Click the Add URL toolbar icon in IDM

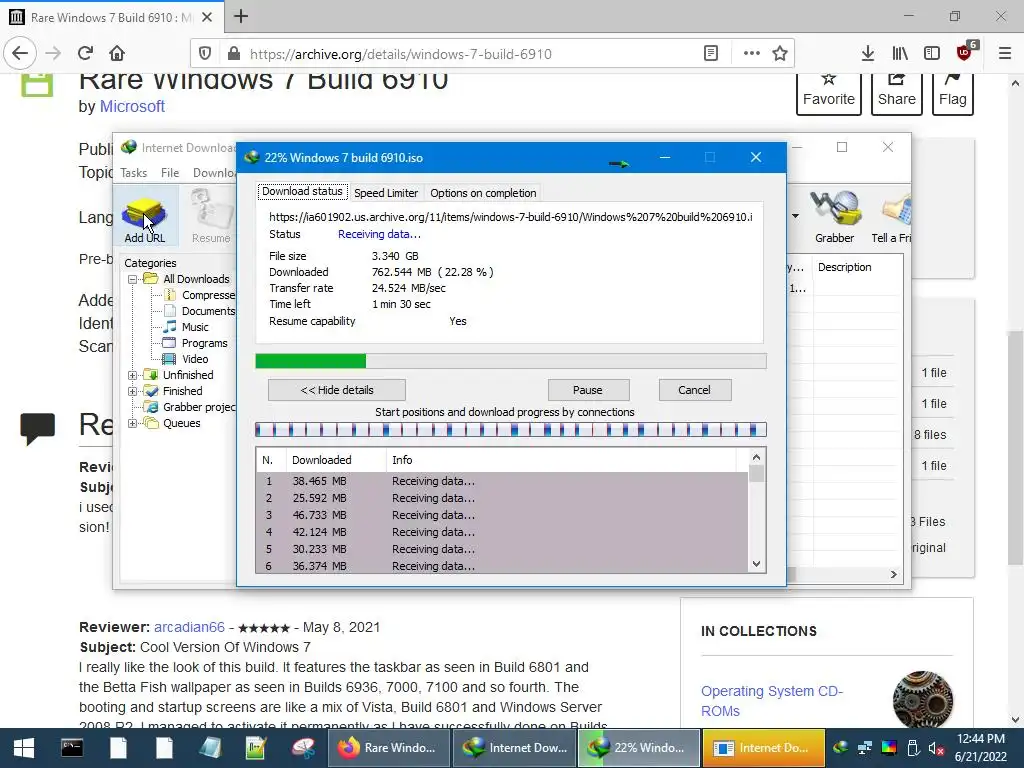pos(145,219)
